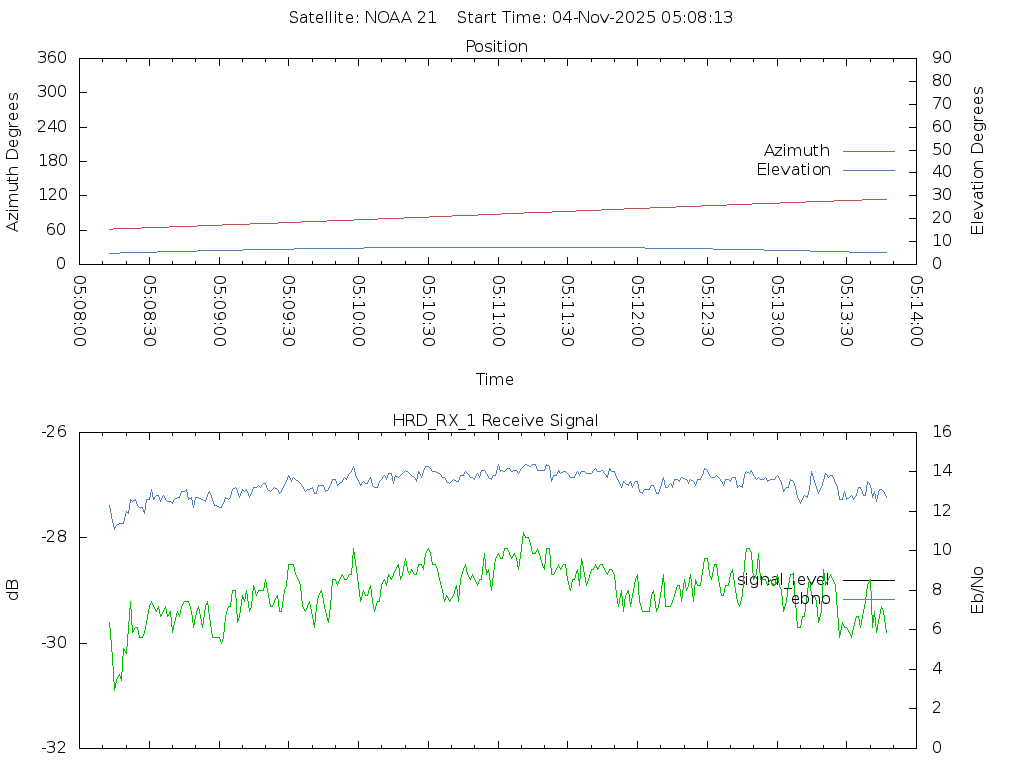Click the Azimuth legend label
This screenshot has width=1024, height=768.
(x=796, y=151)
